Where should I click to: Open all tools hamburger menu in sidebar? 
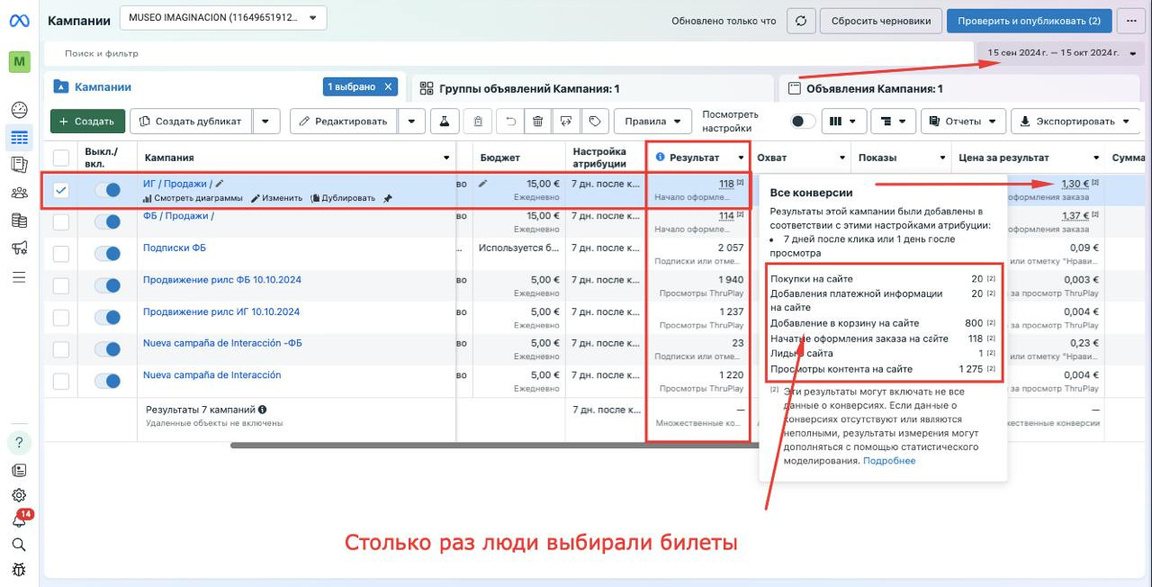point(19,277)
